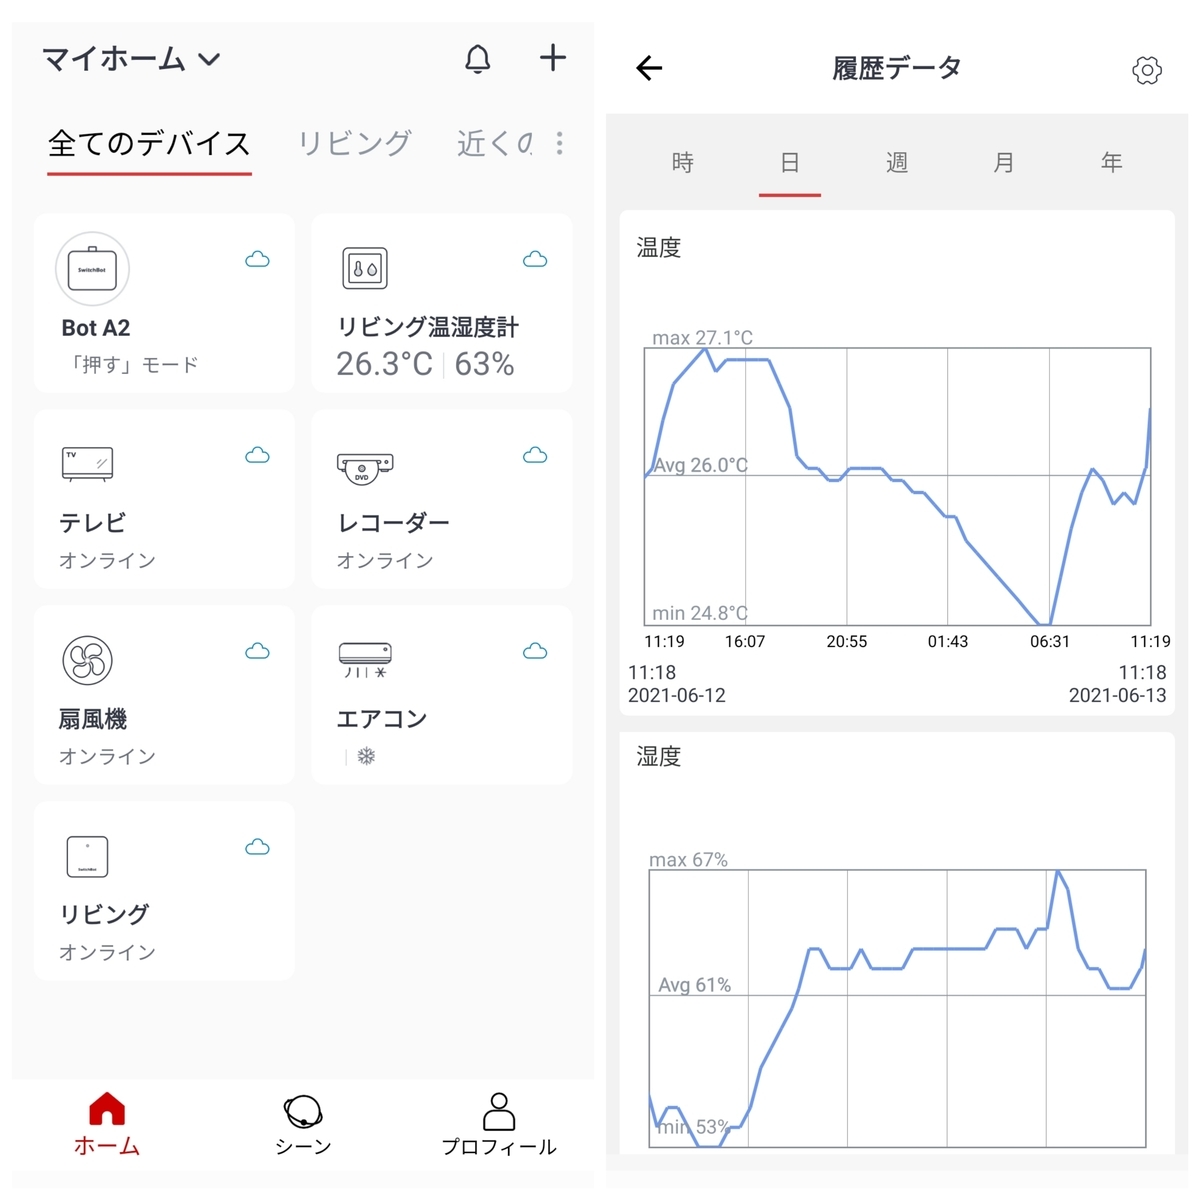
Task: Tap the cloud icon on リビング温湿度計 card
Action: point(535,260)
